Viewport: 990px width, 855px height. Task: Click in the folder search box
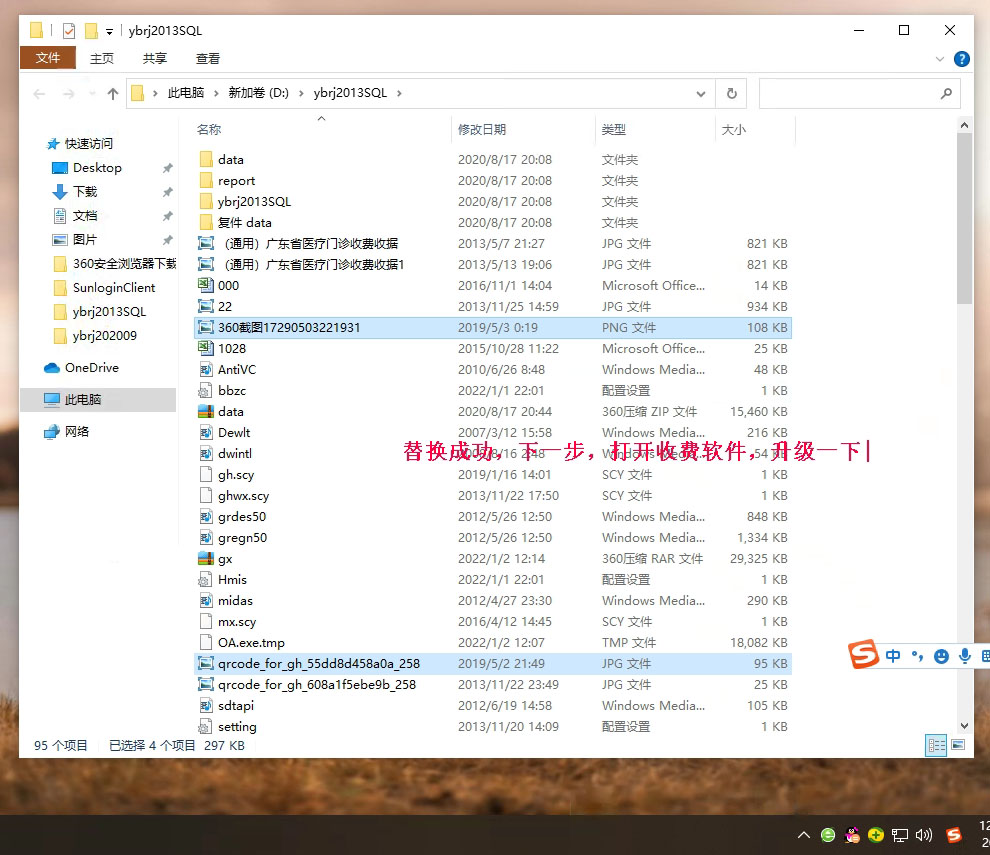[x=850, y=93]
